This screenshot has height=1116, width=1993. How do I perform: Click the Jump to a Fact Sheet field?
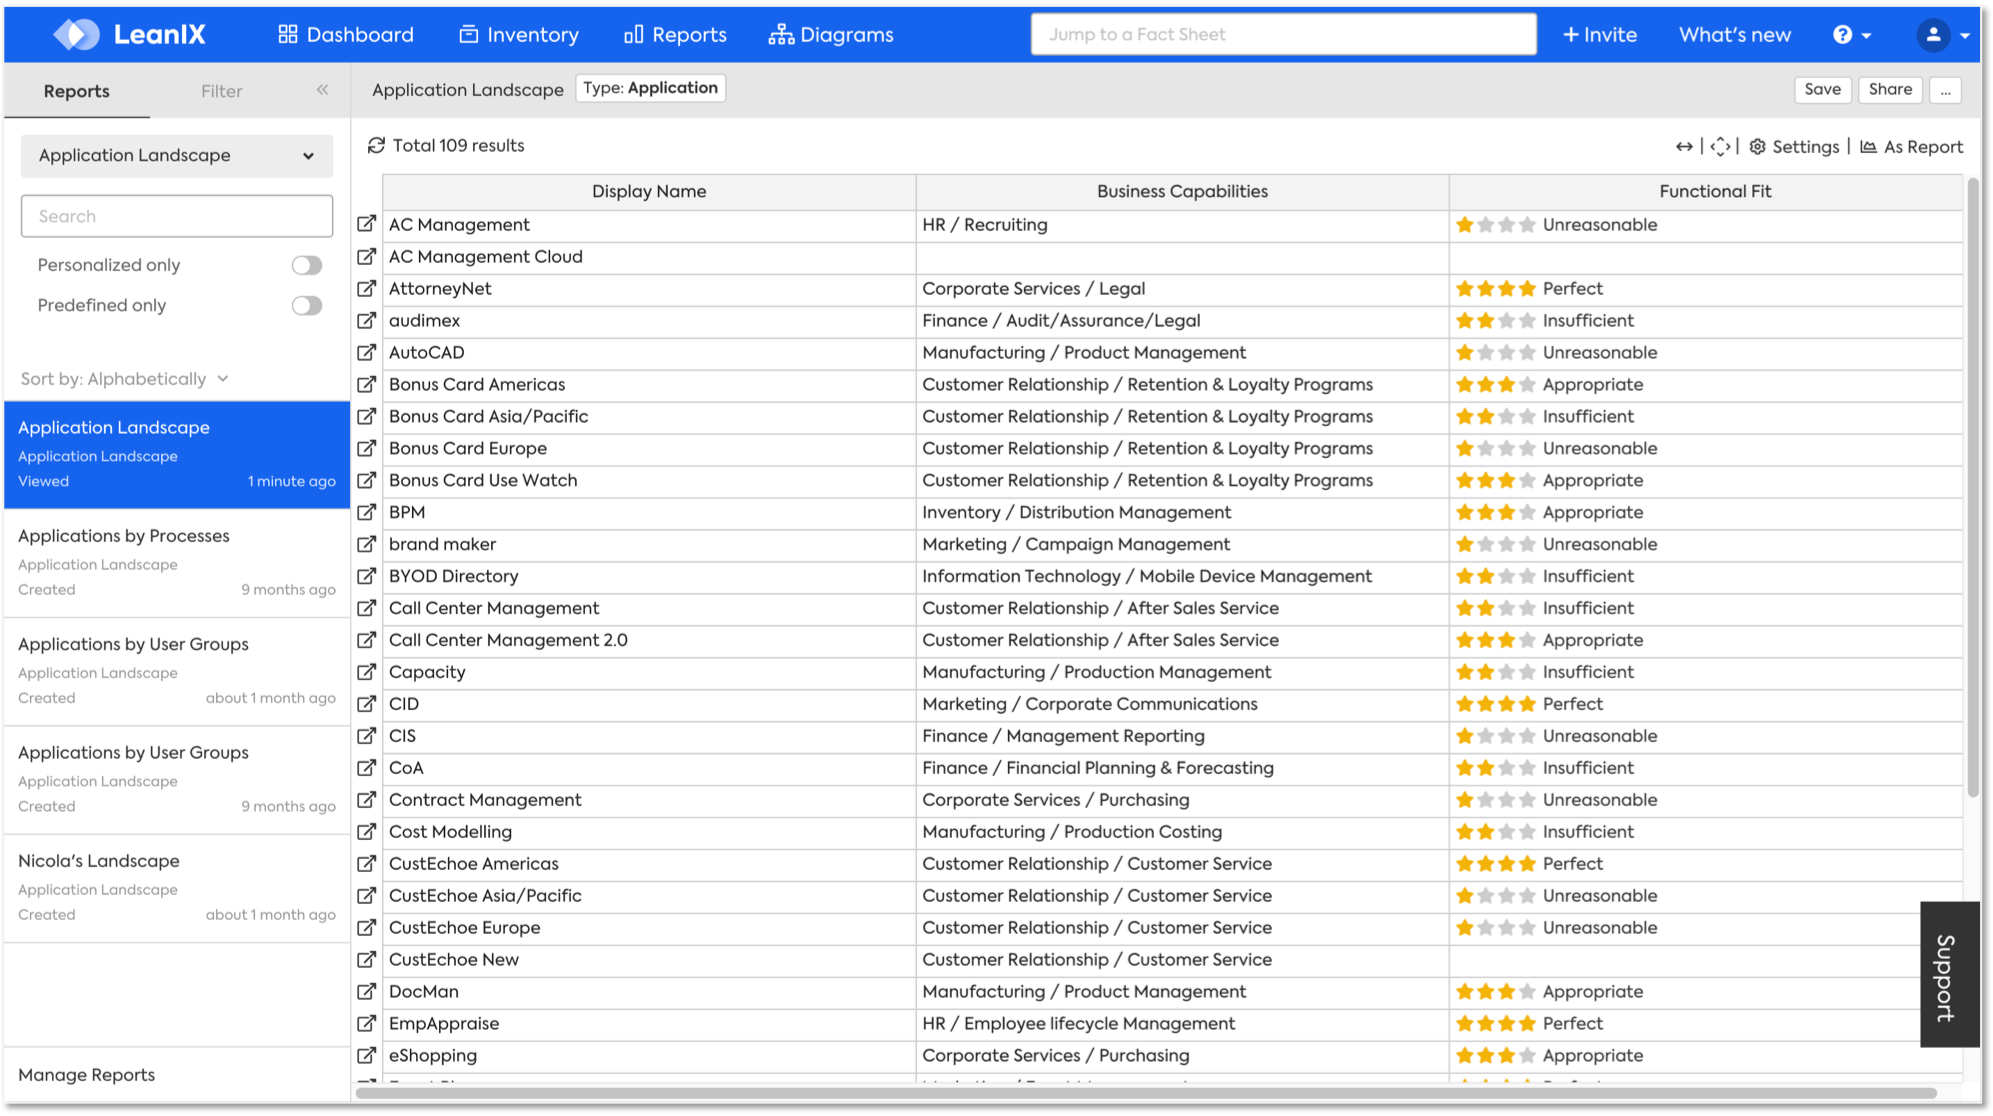click(x=1283, y=35)
